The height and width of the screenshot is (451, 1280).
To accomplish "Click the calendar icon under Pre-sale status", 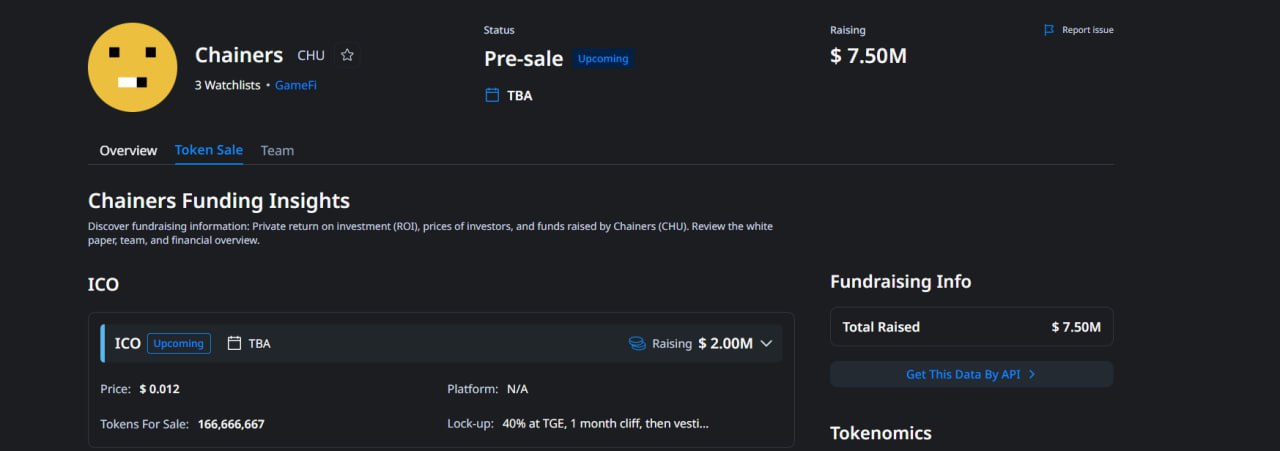I will pos(492,95).
